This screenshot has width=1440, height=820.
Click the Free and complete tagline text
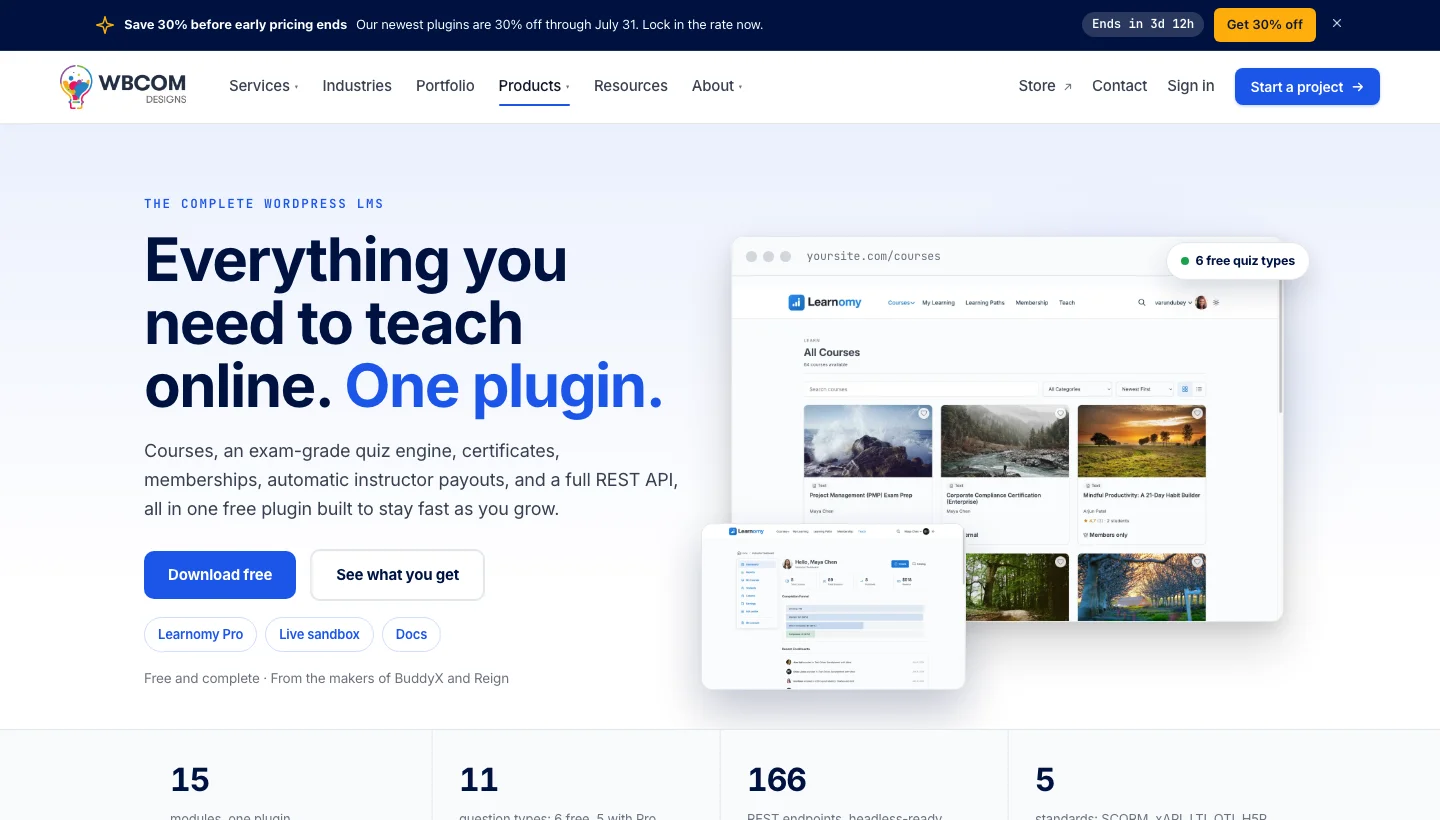click(326, 678)
